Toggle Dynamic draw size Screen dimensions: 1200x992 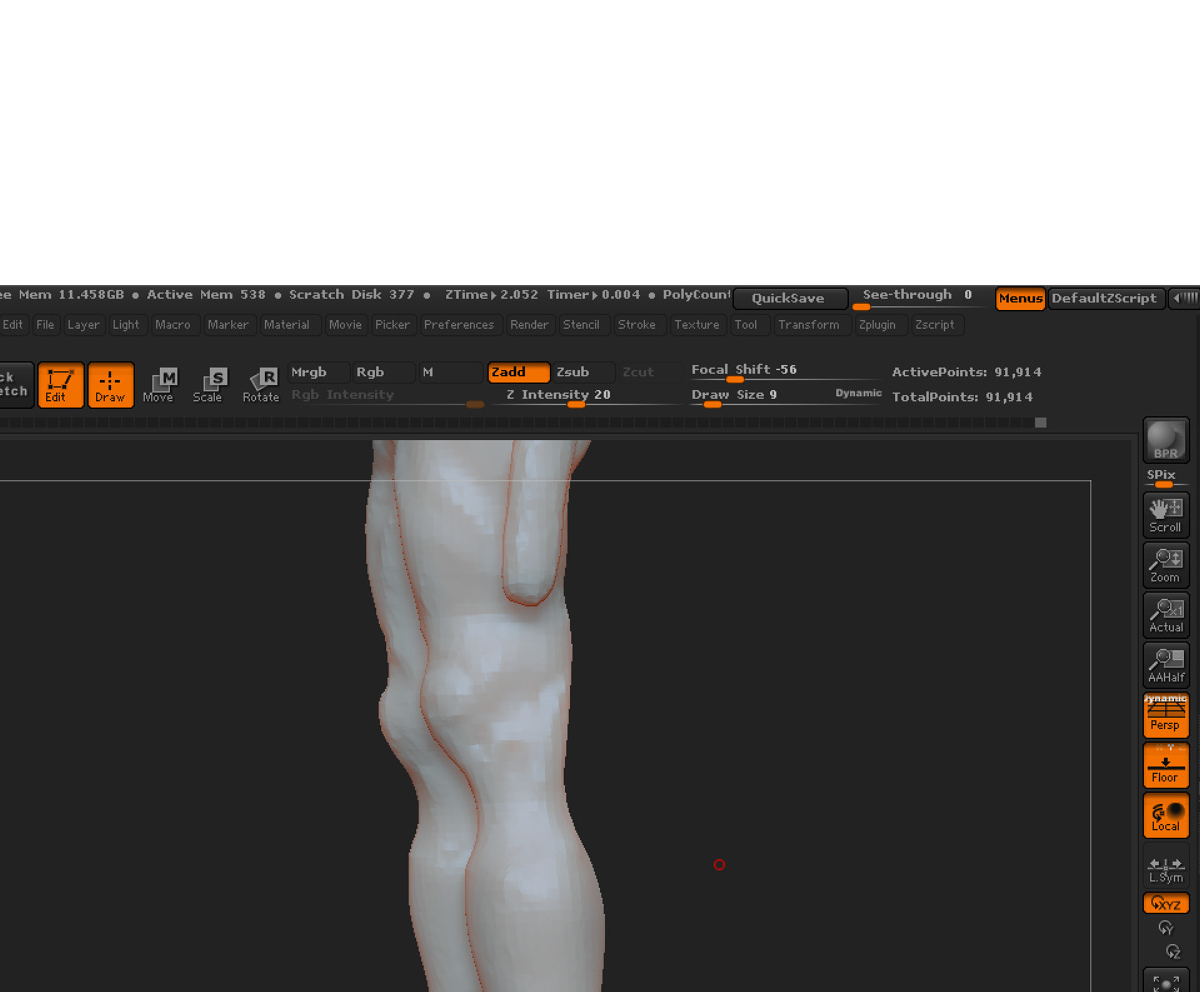859,394
